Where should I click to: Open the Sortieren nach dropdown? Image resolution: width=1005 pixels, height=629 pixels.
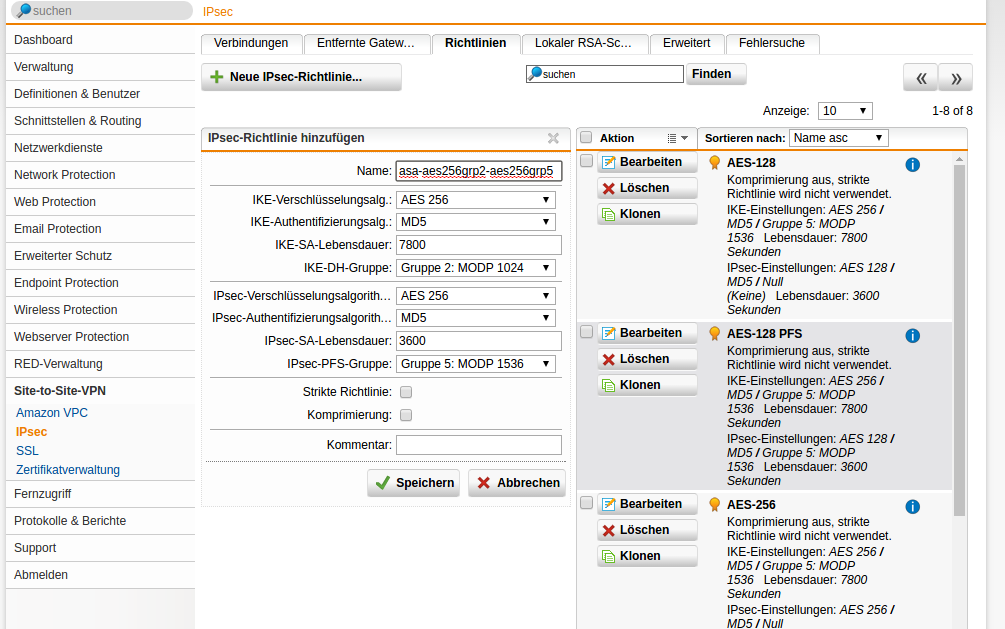tap(838, 138)
